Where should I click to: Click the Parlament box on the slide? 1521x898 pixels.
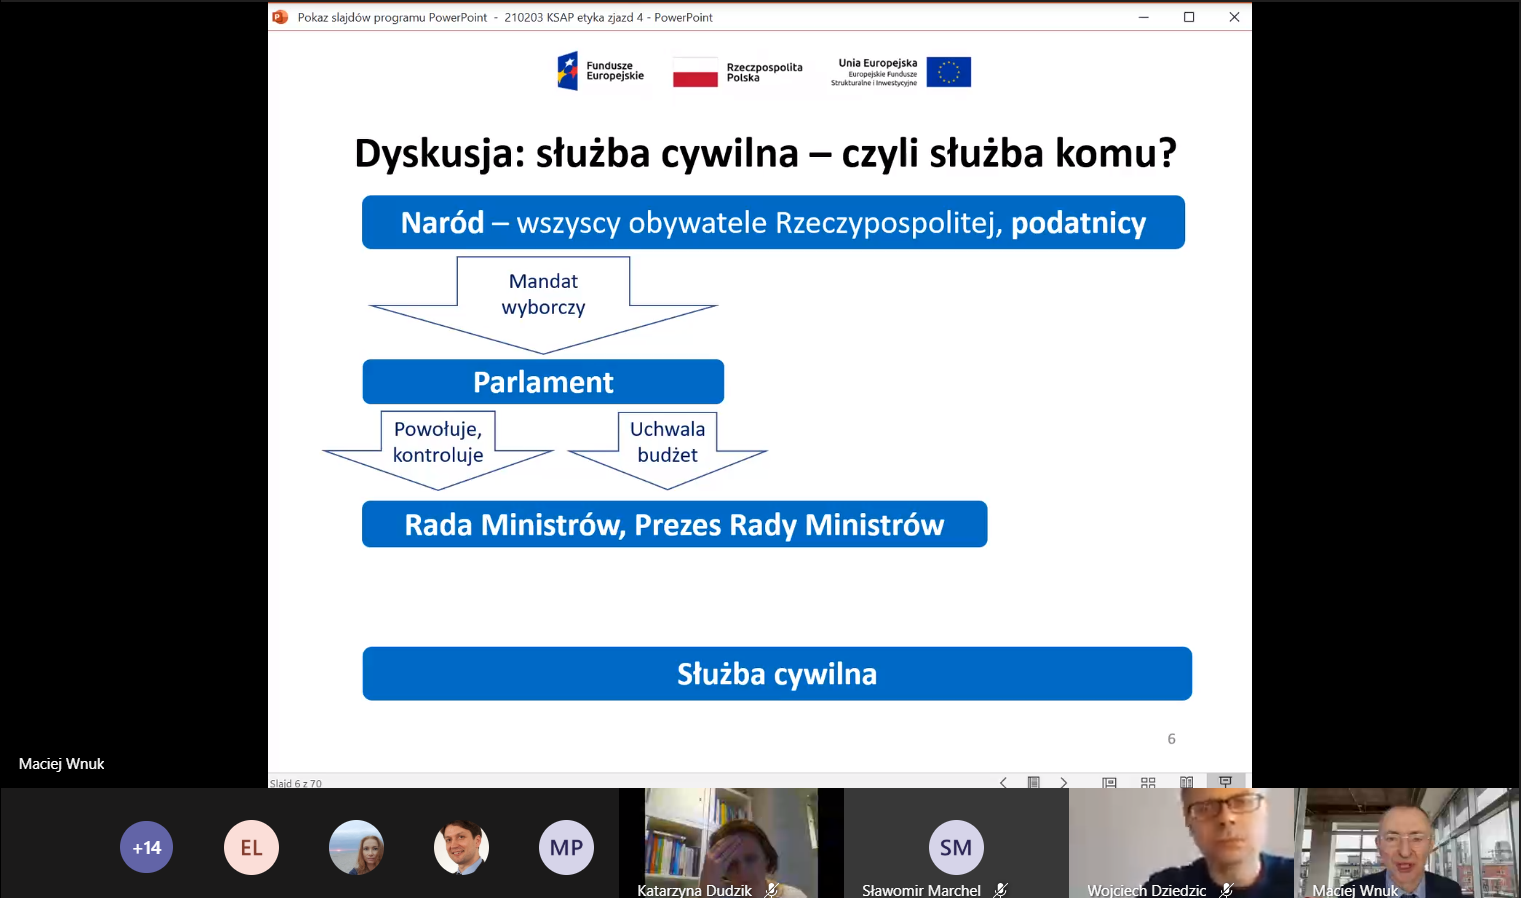[x=543, y=382]
